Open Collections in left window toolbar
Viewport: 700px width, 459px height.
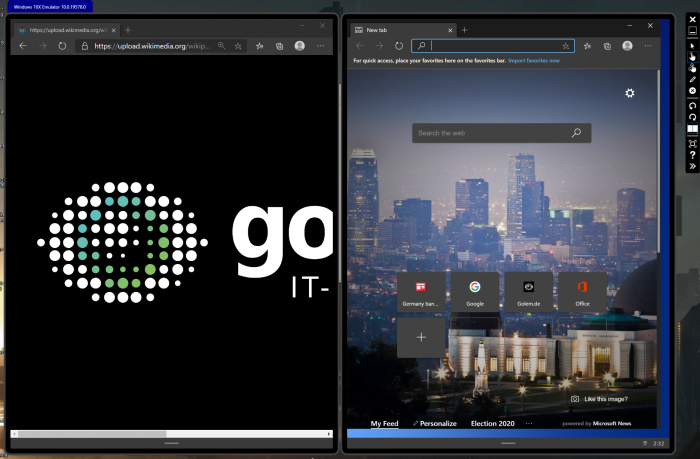coord(279,46)
